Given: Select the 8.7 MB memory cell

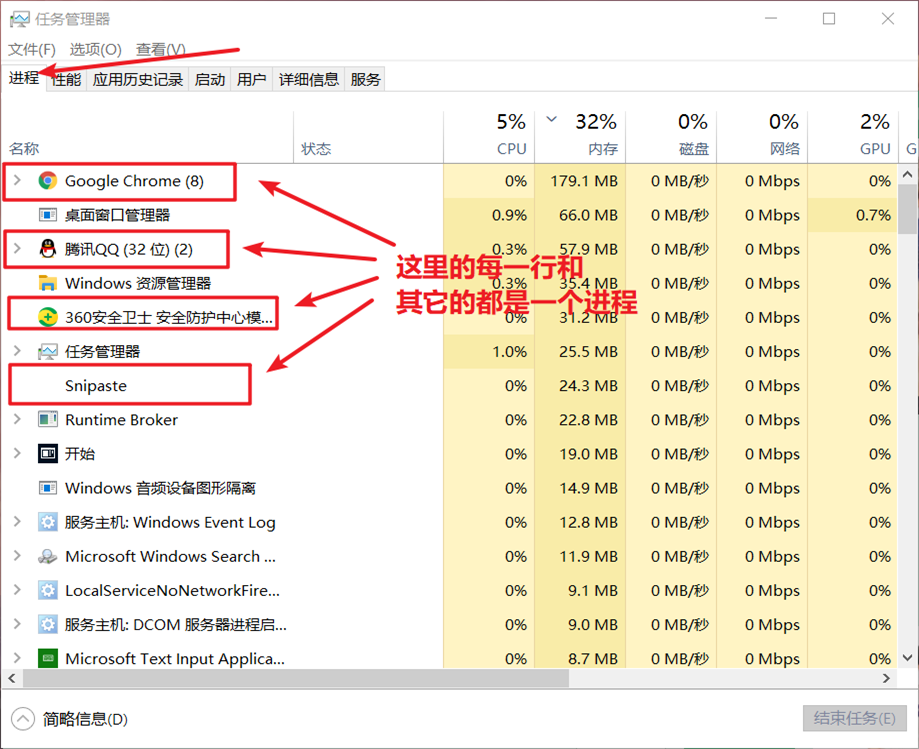Looking at the screenshot, I should (580, 658).
